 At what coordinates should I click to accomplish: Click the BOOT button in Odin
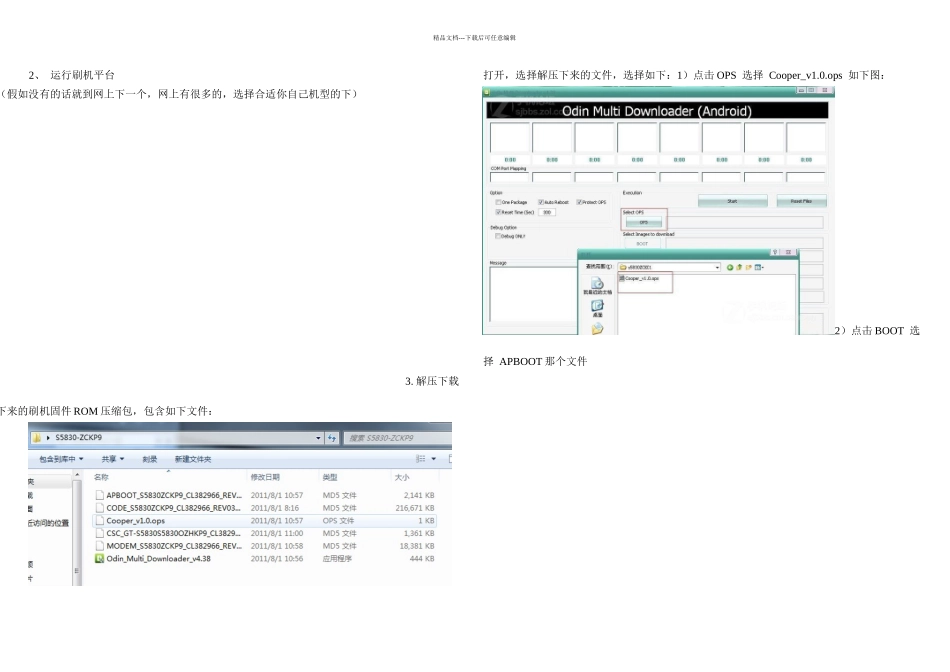(642, 244)
